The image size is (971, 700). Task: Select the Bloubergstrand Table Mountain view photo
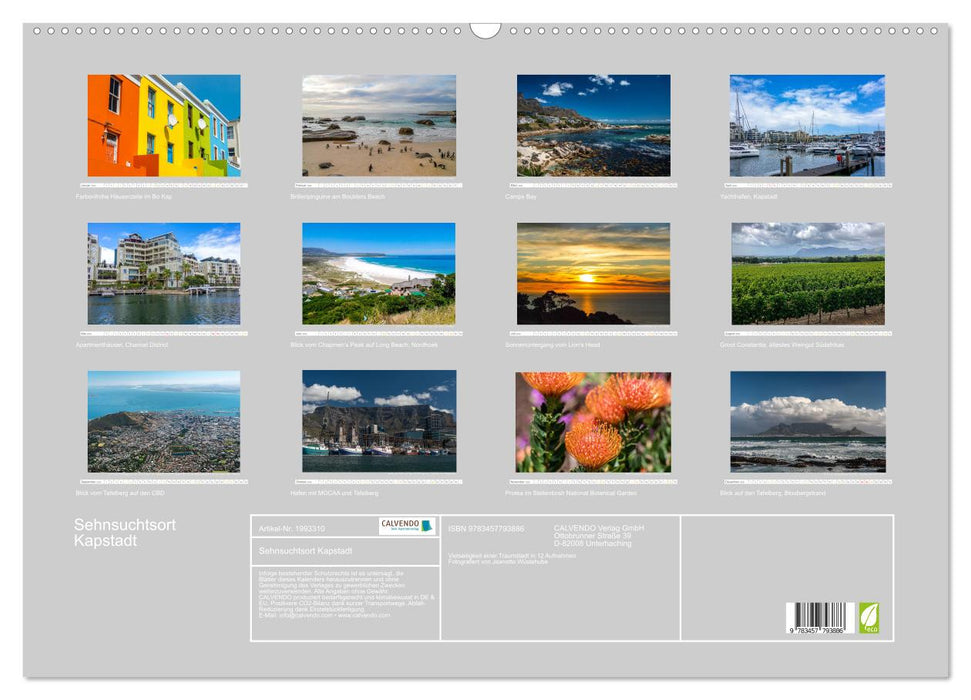point(807,422)
